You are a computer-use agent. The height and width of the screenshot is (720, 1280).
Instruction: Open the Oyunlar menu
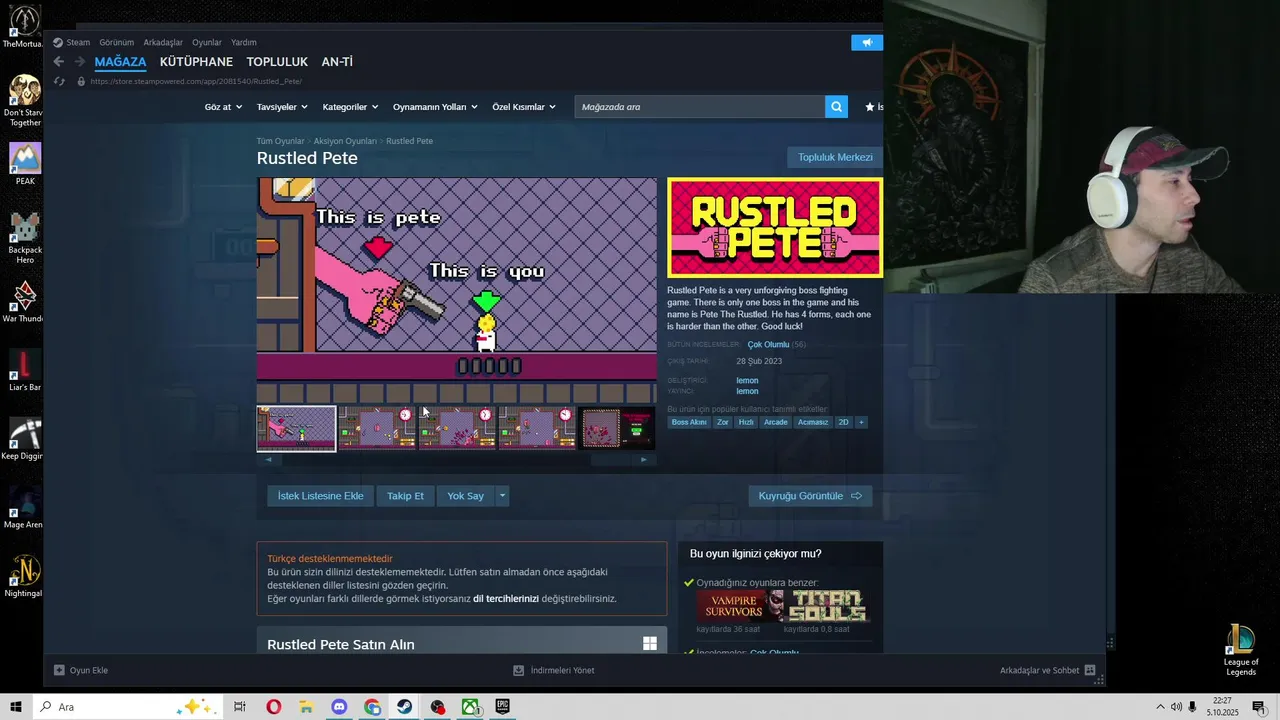[207, 42]
